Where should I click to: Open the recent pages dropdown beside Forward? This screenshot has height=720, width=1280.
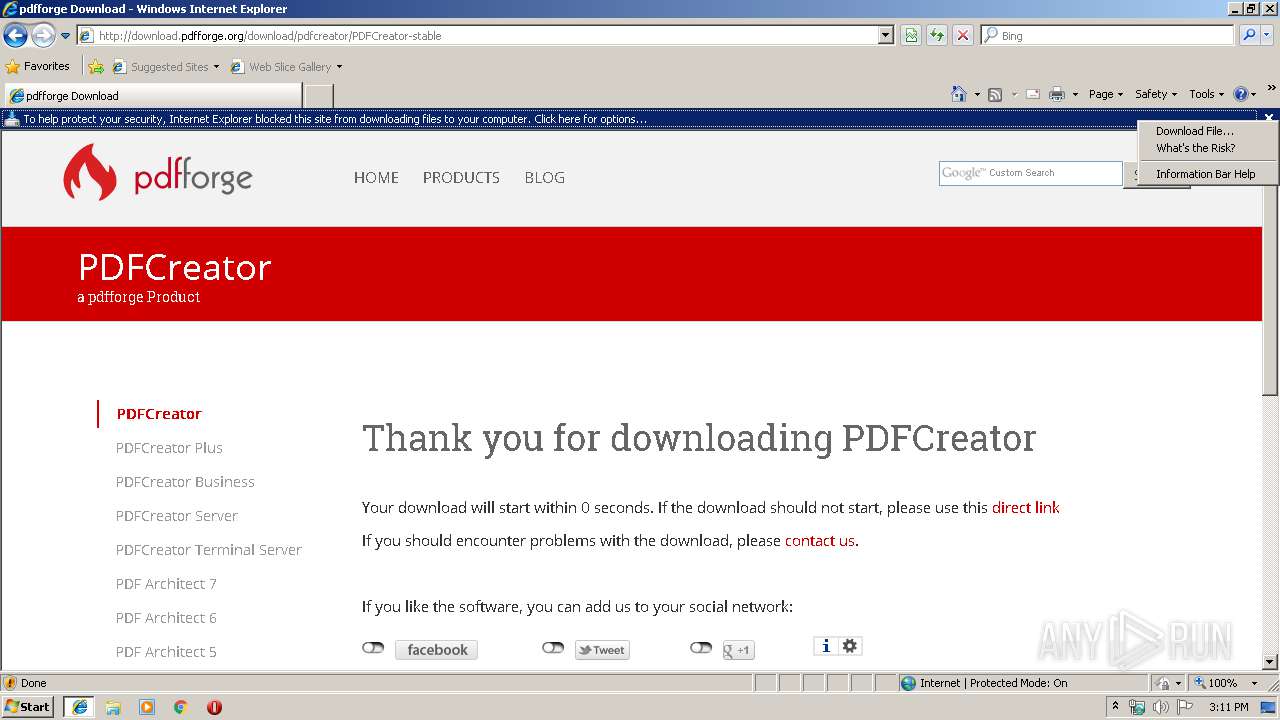66,36
